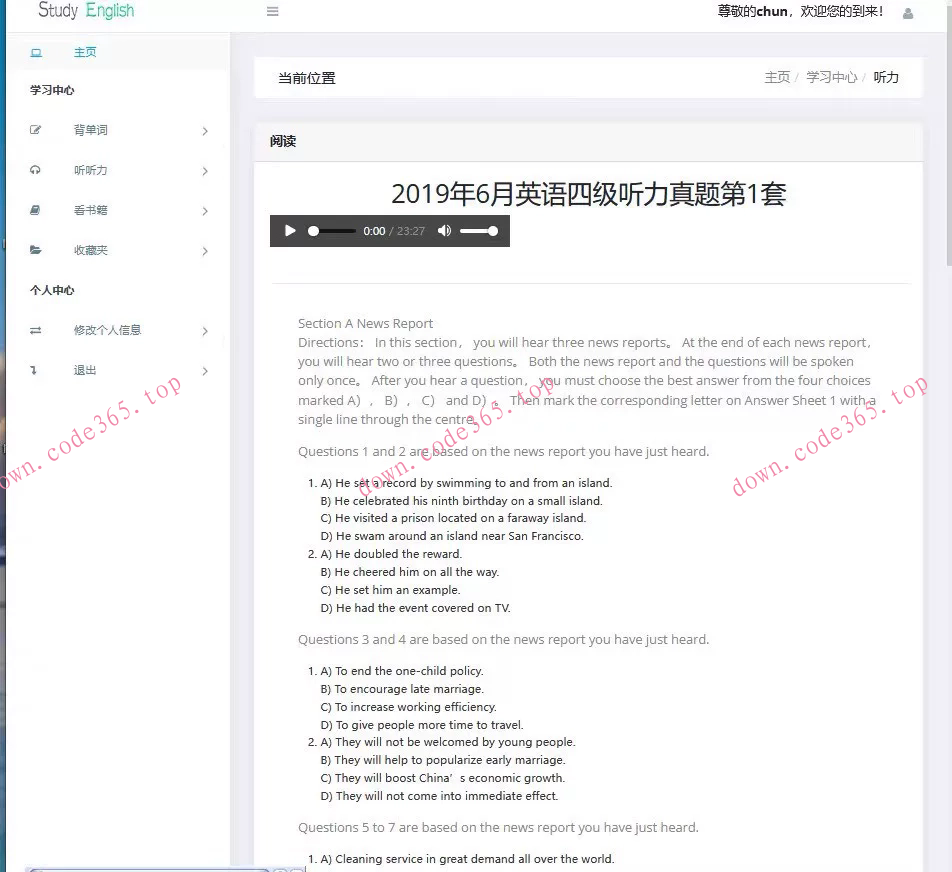Click the exchange arrows icon beside 修改个人信息

36,330
